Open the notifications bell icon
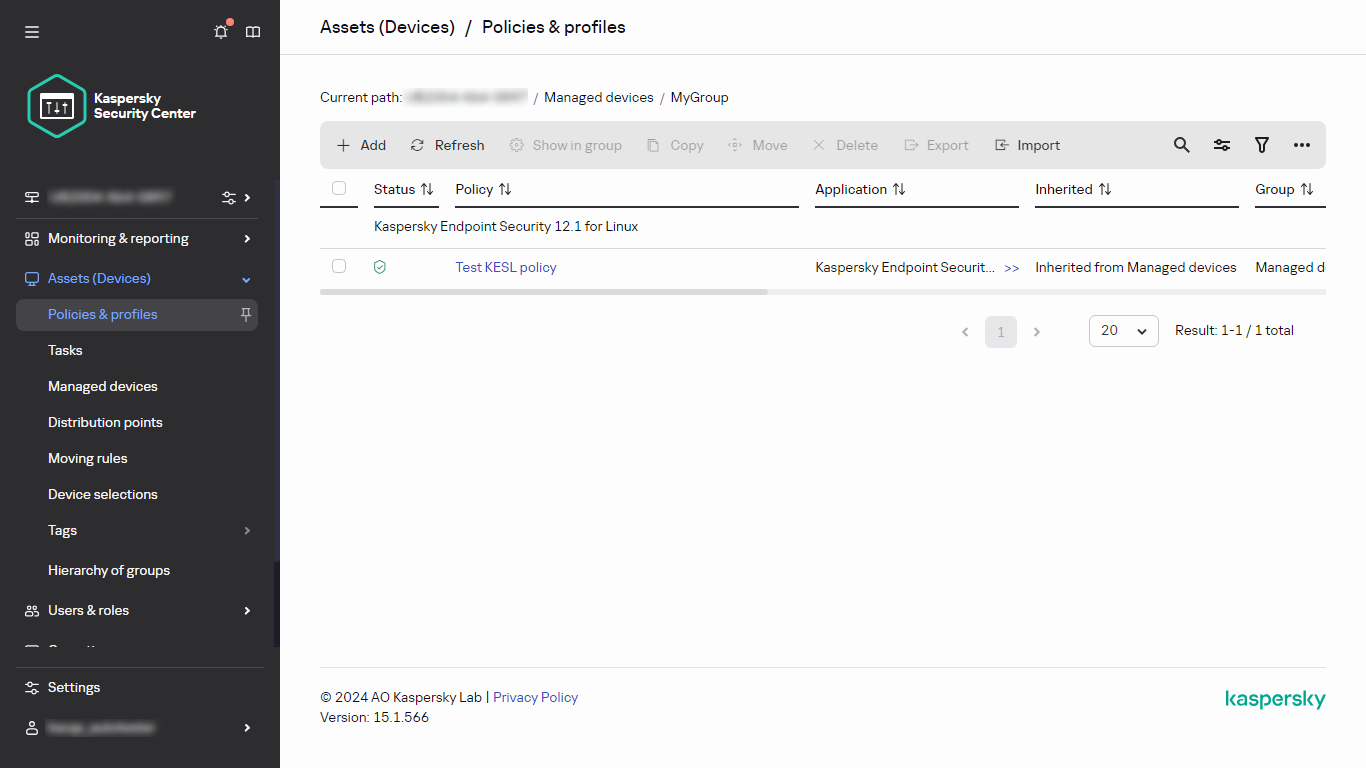Image resolution: width=1366 pixels, height=768 pixels. tap(220, 31)
